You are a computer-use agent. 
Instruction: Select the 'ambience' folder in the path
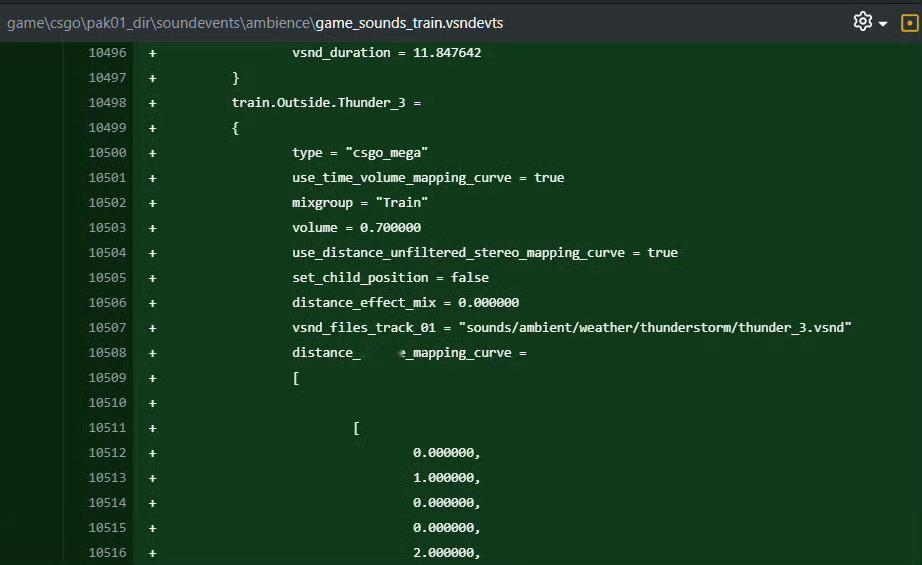click(x=278, y=23)
